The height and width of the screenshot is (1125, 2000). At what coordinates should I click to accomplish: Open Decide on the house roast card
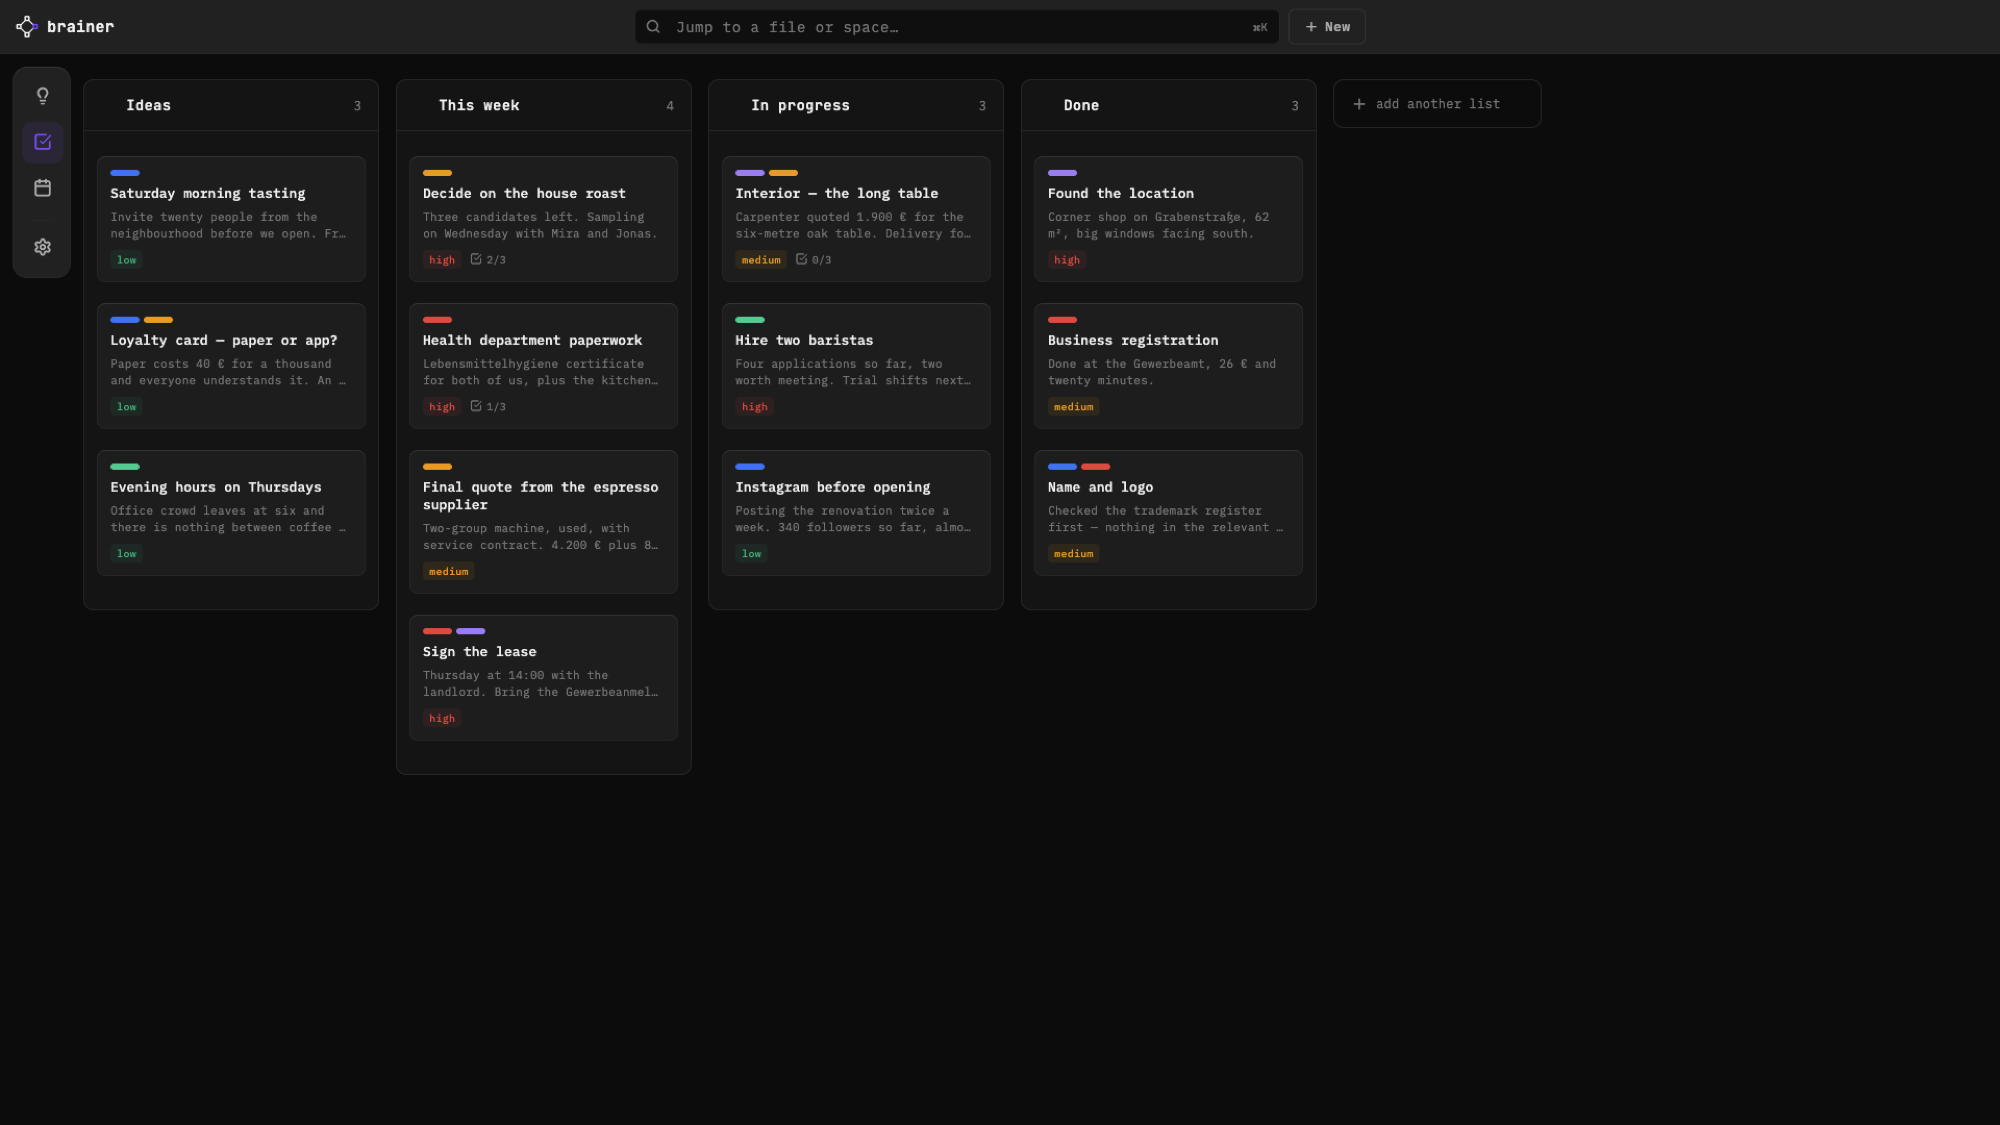pyautogui.click(x=544, y=219)
